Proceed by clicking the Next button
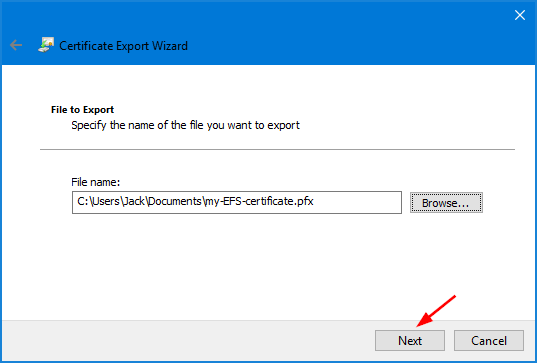The image size is (537, 363). pos(410,340)
